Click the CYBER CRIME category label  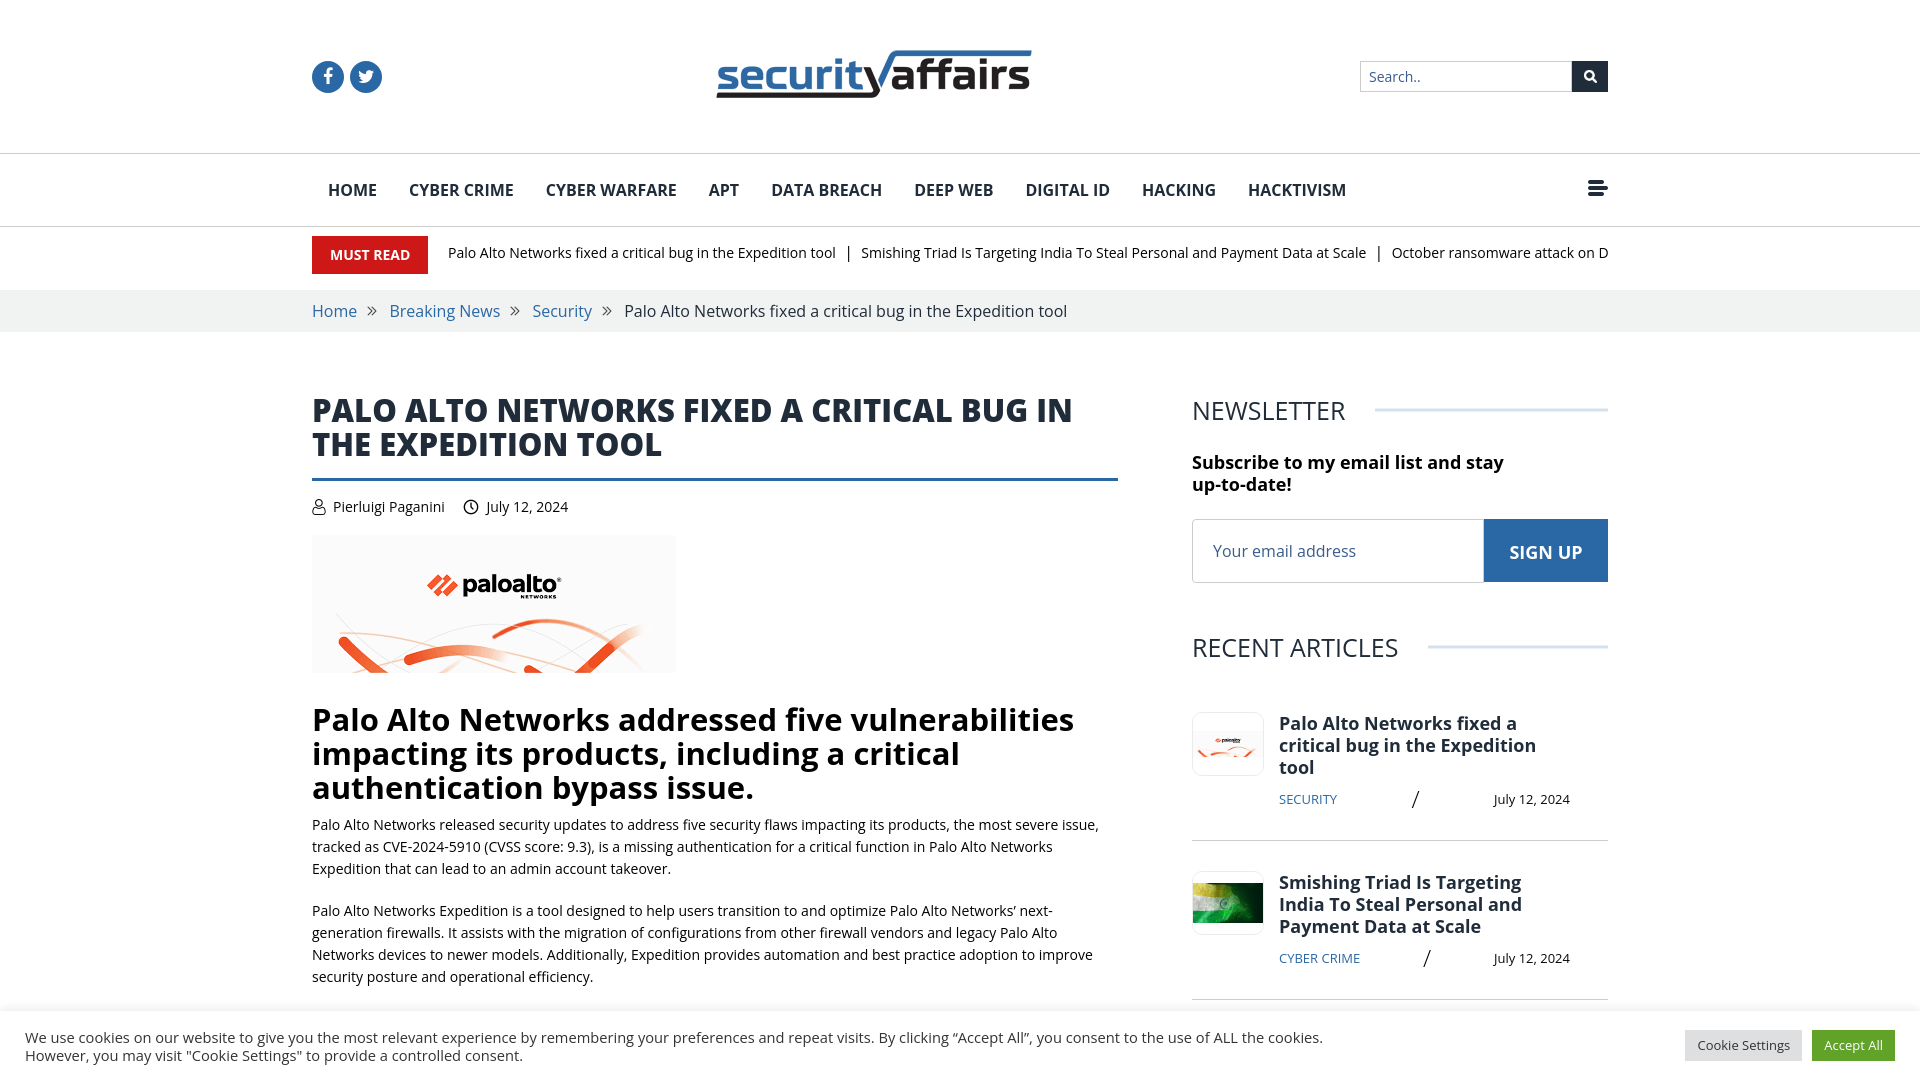click(x=1319, y=957)
